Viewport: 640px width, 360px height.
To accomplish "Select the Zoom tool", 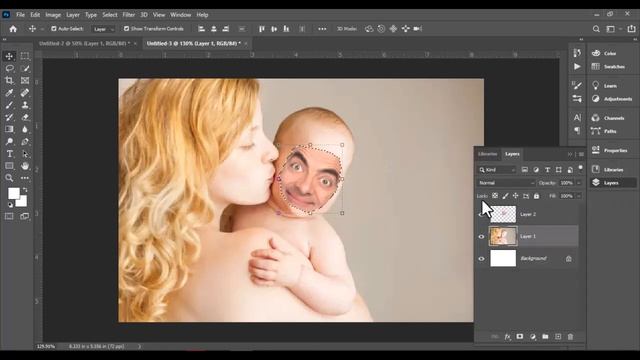I will [x=9, y=178].
